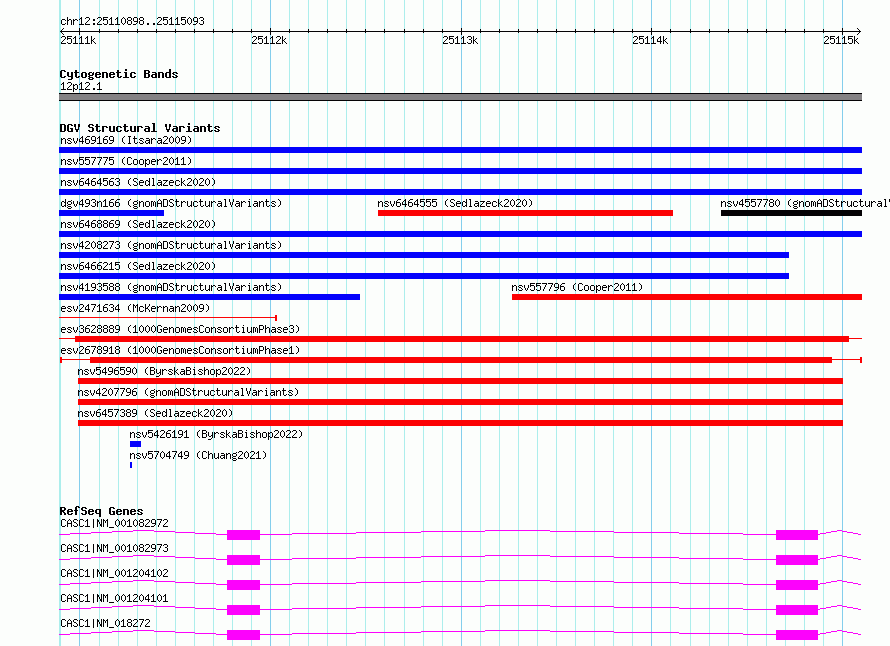Select the right magenta exon of NM_001204102
The image size is (890, 646).
coord(797,585)
